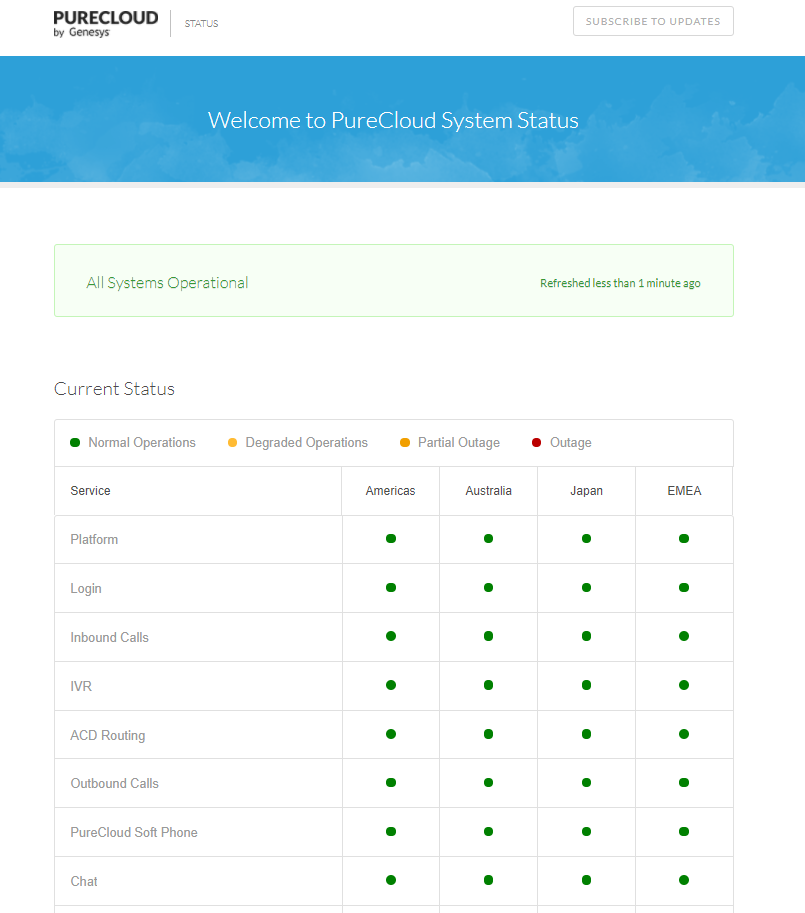Click the ACD Routing status dot for Americas
Screen dimensions: 805x913
pyautogui.click(x=391, y=734)
